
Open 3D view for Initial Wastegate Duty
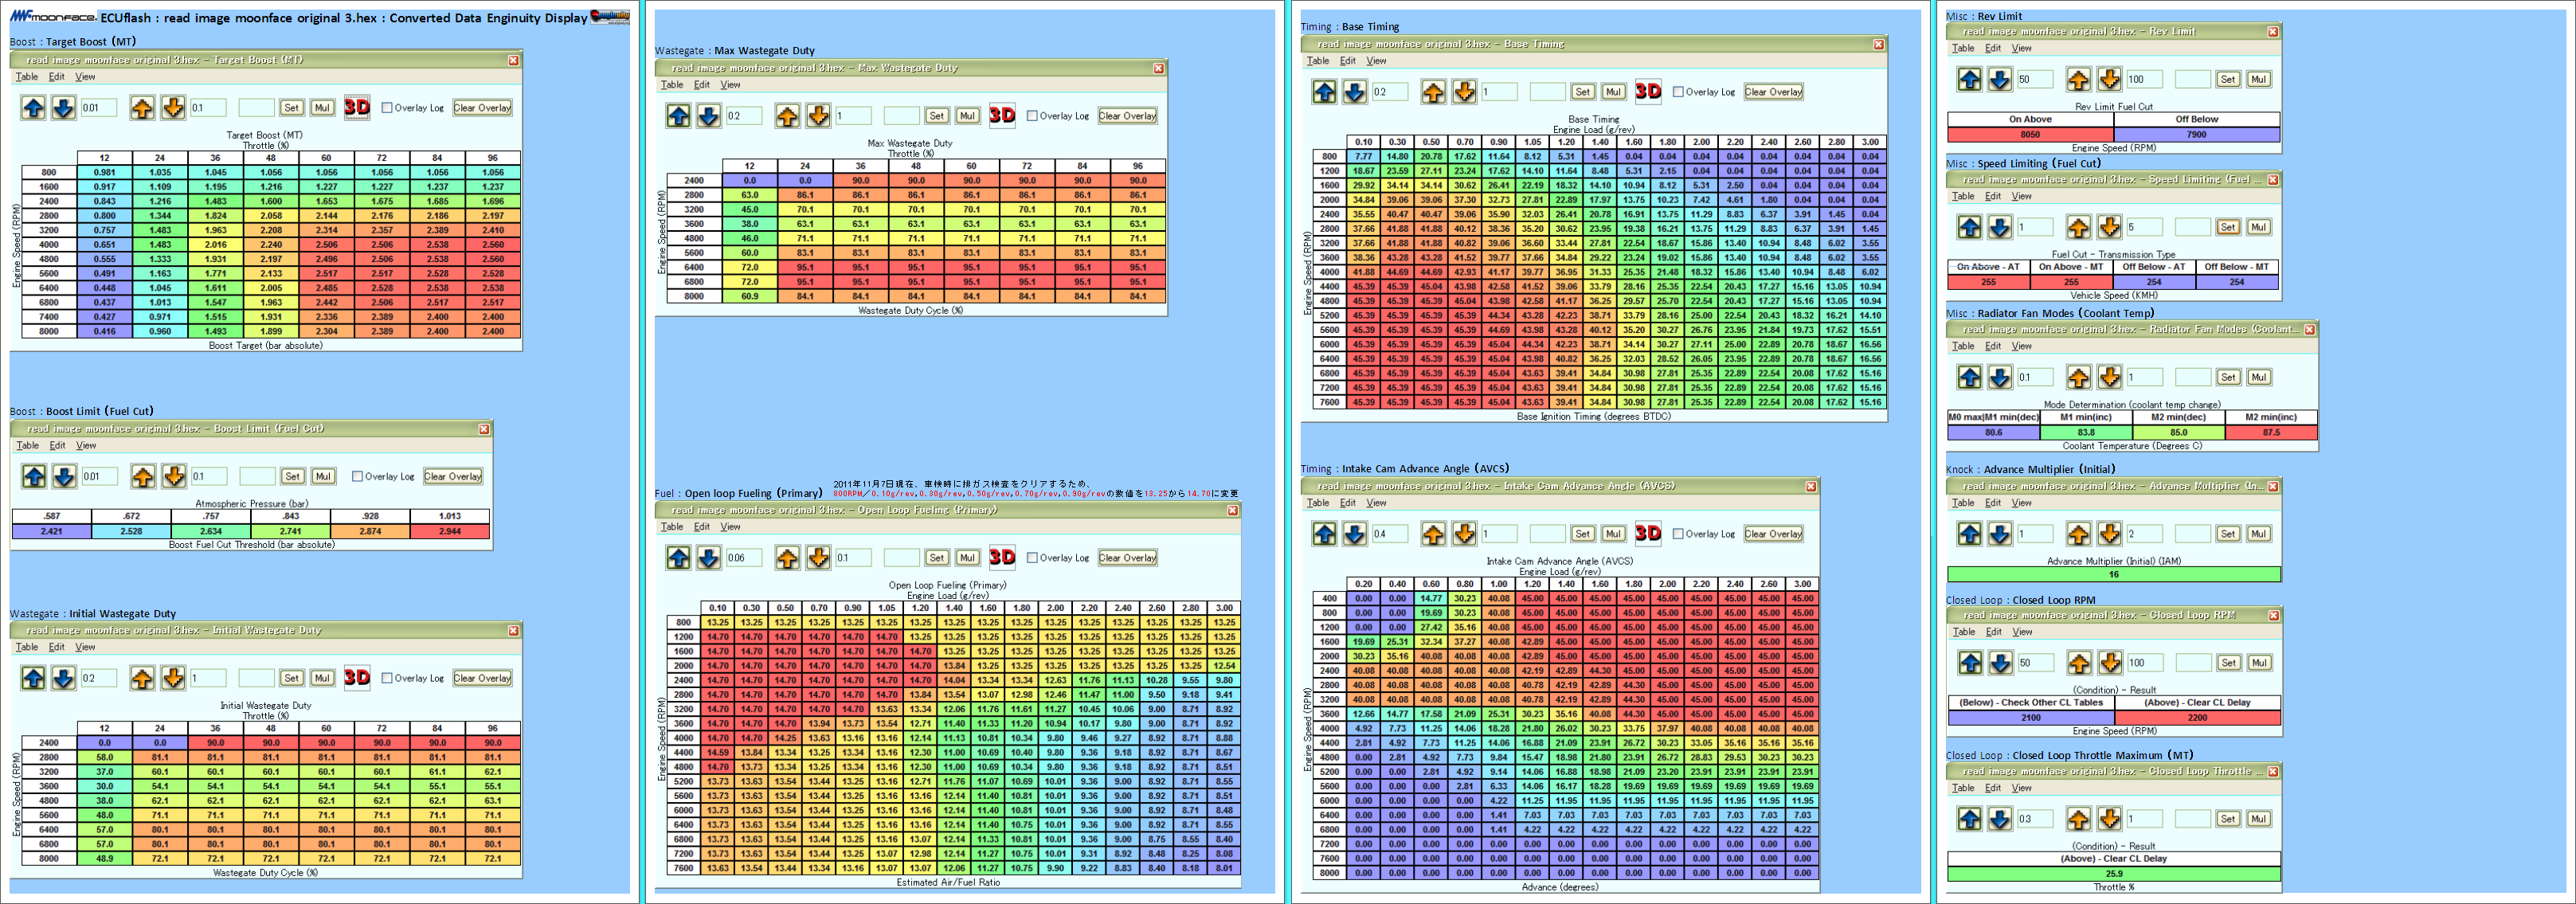coord(357,678)
